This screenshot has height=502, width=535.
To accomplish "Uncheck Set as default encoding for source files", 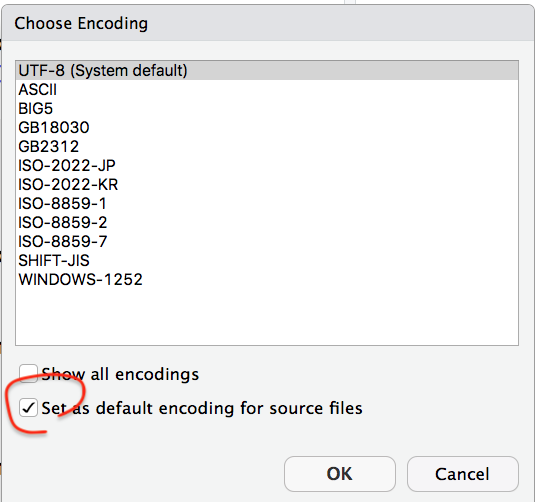I will click(x=28, y=407).
